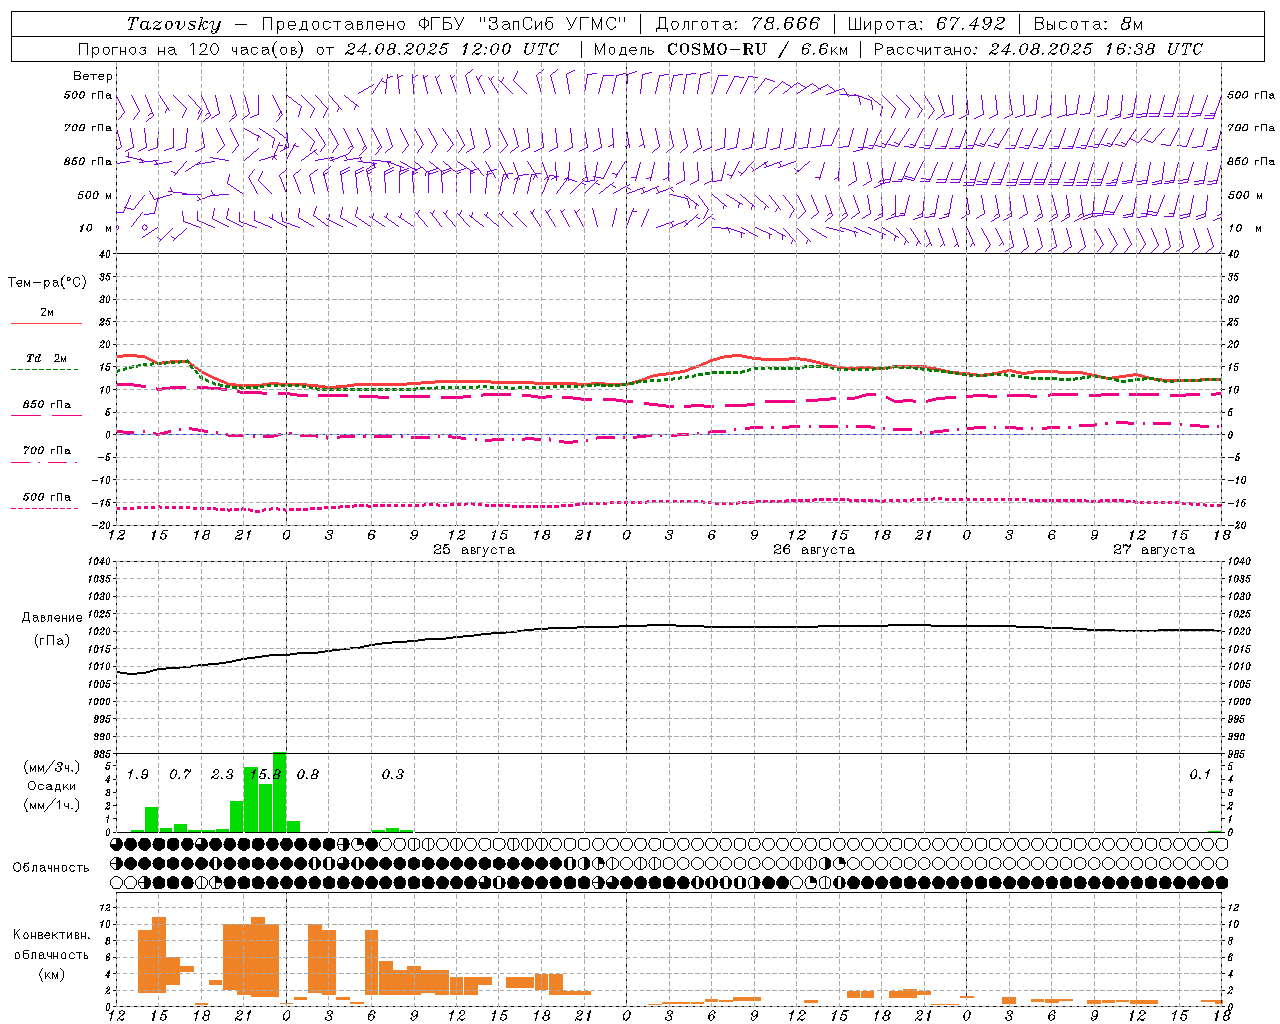Click the "(гПа)" pressure unit label
Image resolution: width=1280 pixels, height=1024 pixels.
coord(52,641)
